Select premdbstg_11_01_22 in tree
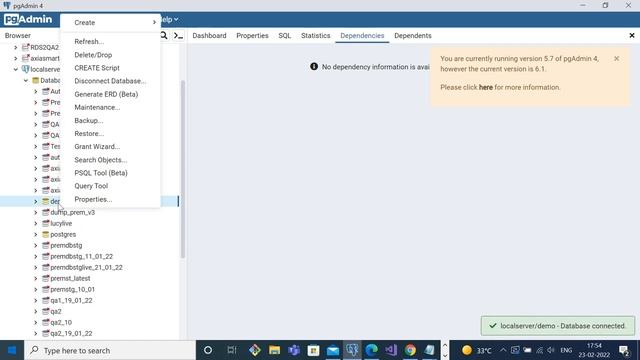The width and height of the screenshot is (640, 360). click(x=82, y=256)
